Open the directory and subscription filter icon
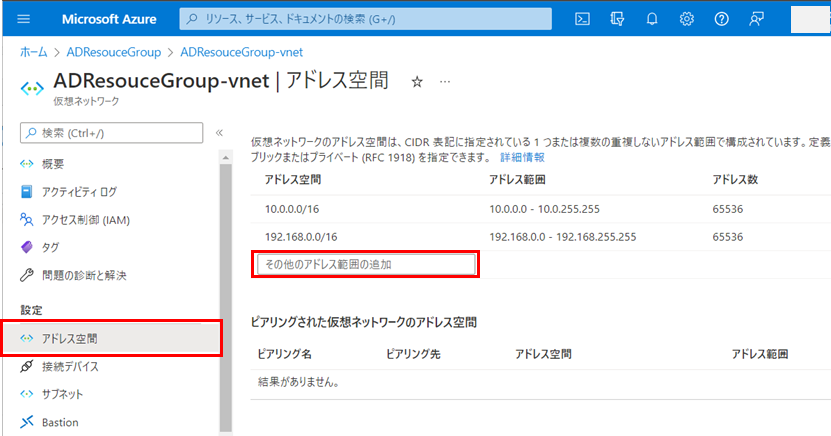Screen dimensions: 831x436 click(x=617, y=19)
